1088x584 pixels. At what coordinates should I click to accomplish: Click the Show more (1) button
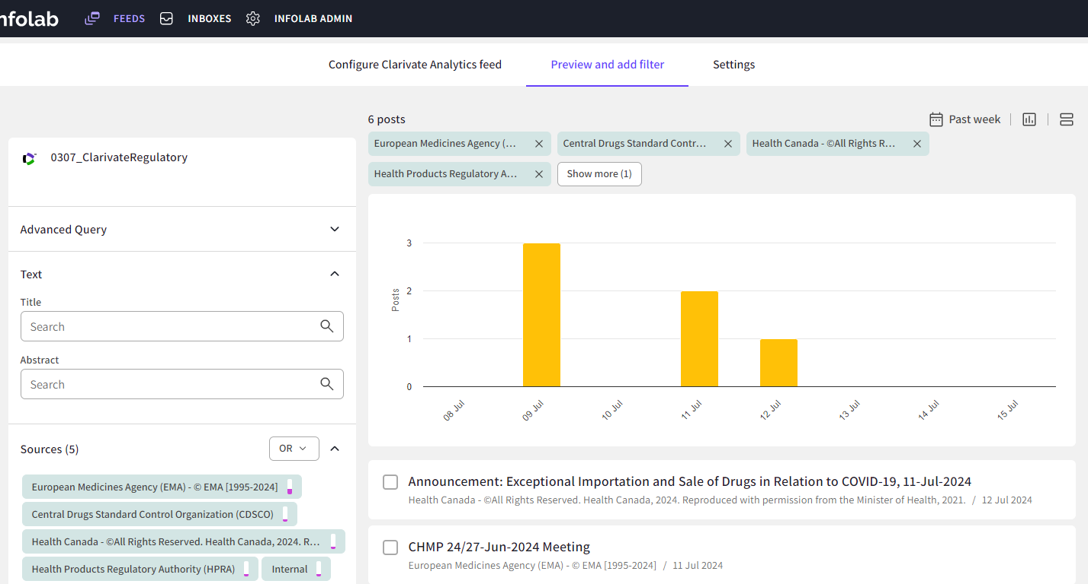click(599, 174)
